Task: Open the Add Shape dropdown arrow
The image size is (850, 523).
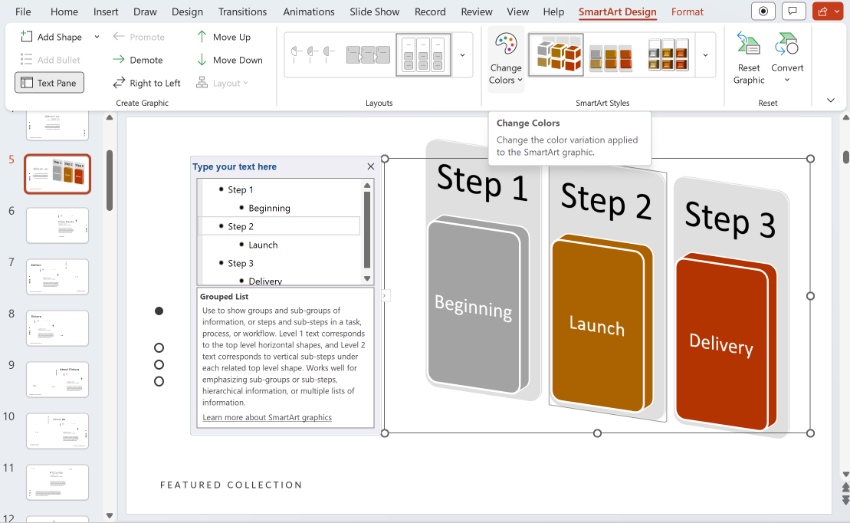Action: pos(97,37)
